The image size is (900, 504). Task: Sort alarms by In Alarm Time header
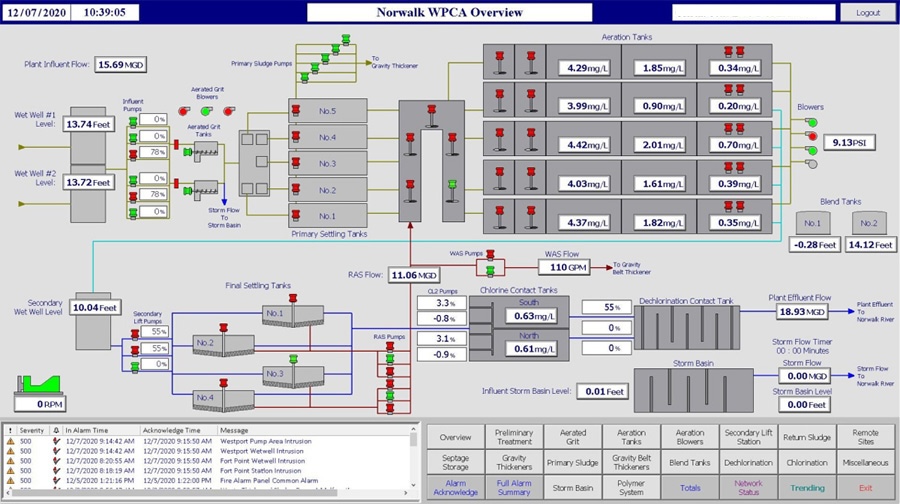pos(101,430)
